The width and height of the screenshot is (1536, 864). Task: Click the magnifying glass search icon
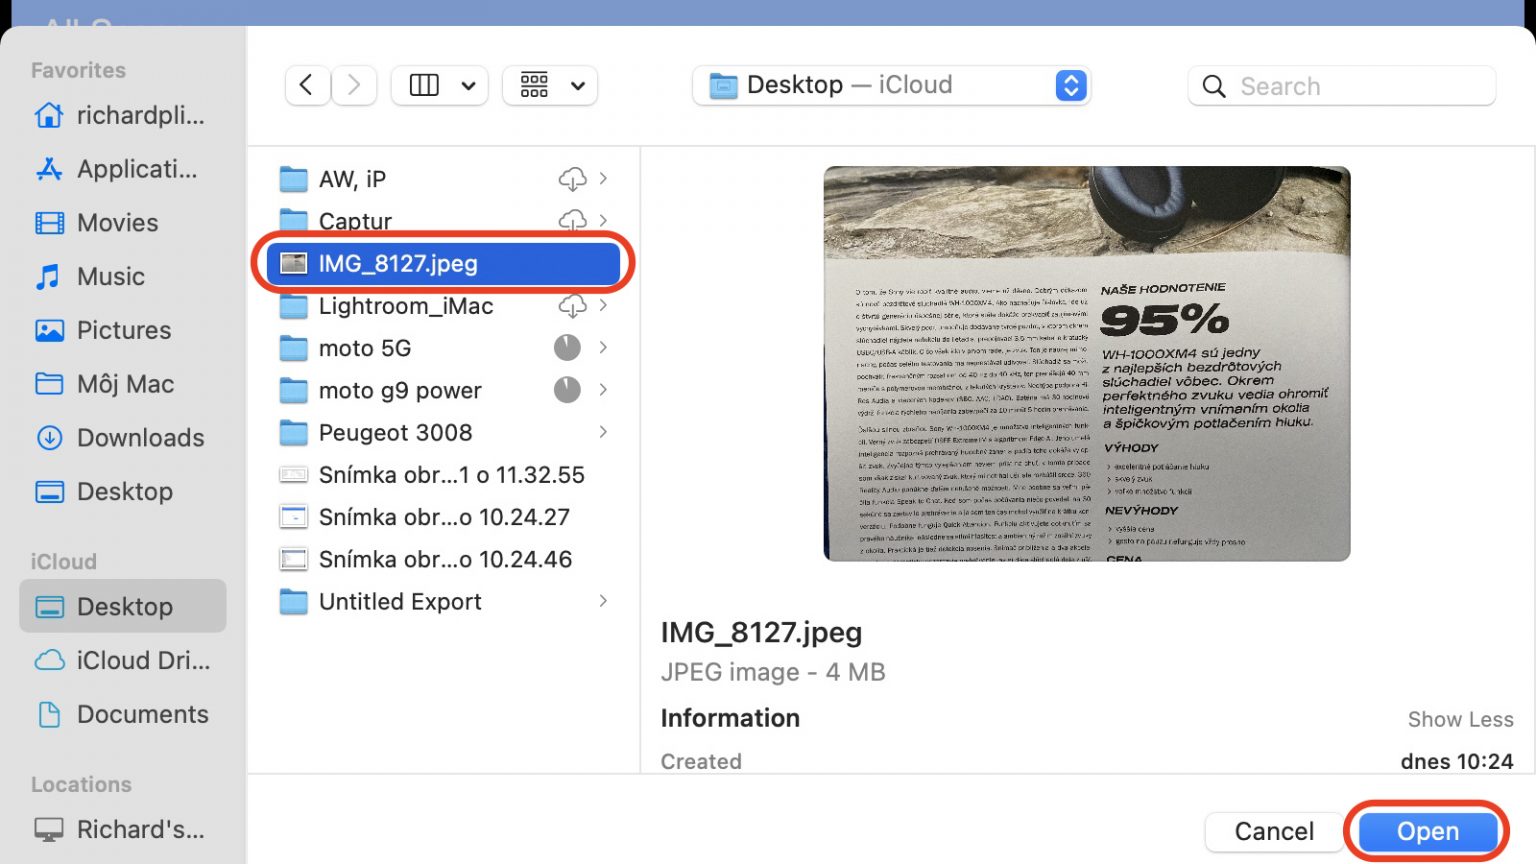pos(1214,86)
